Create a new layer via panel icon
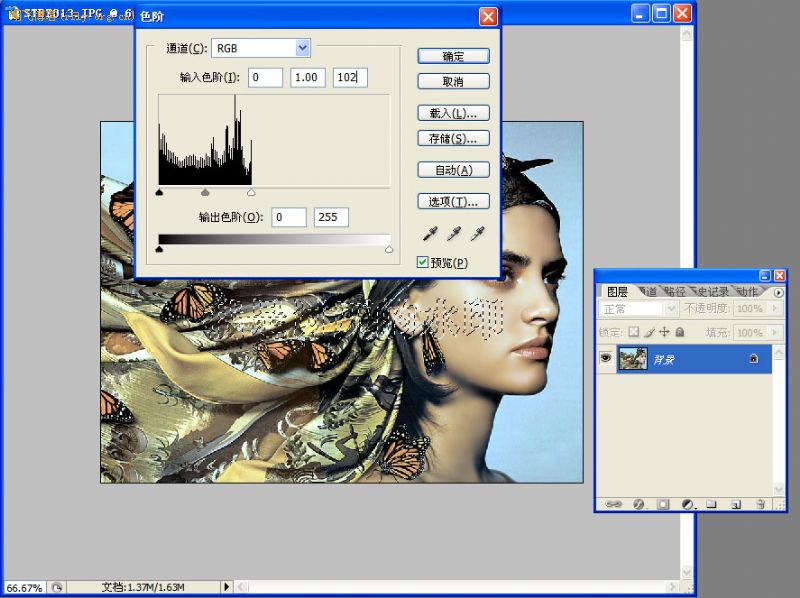Image resolution: width=800 pixels, height=598 pixels. coord(735,504)
